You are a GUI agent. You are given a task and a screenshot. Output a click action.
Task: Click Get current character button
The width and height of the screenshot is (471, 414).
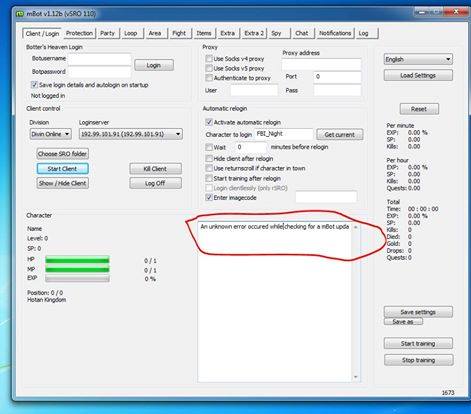[x=339, y=135]
